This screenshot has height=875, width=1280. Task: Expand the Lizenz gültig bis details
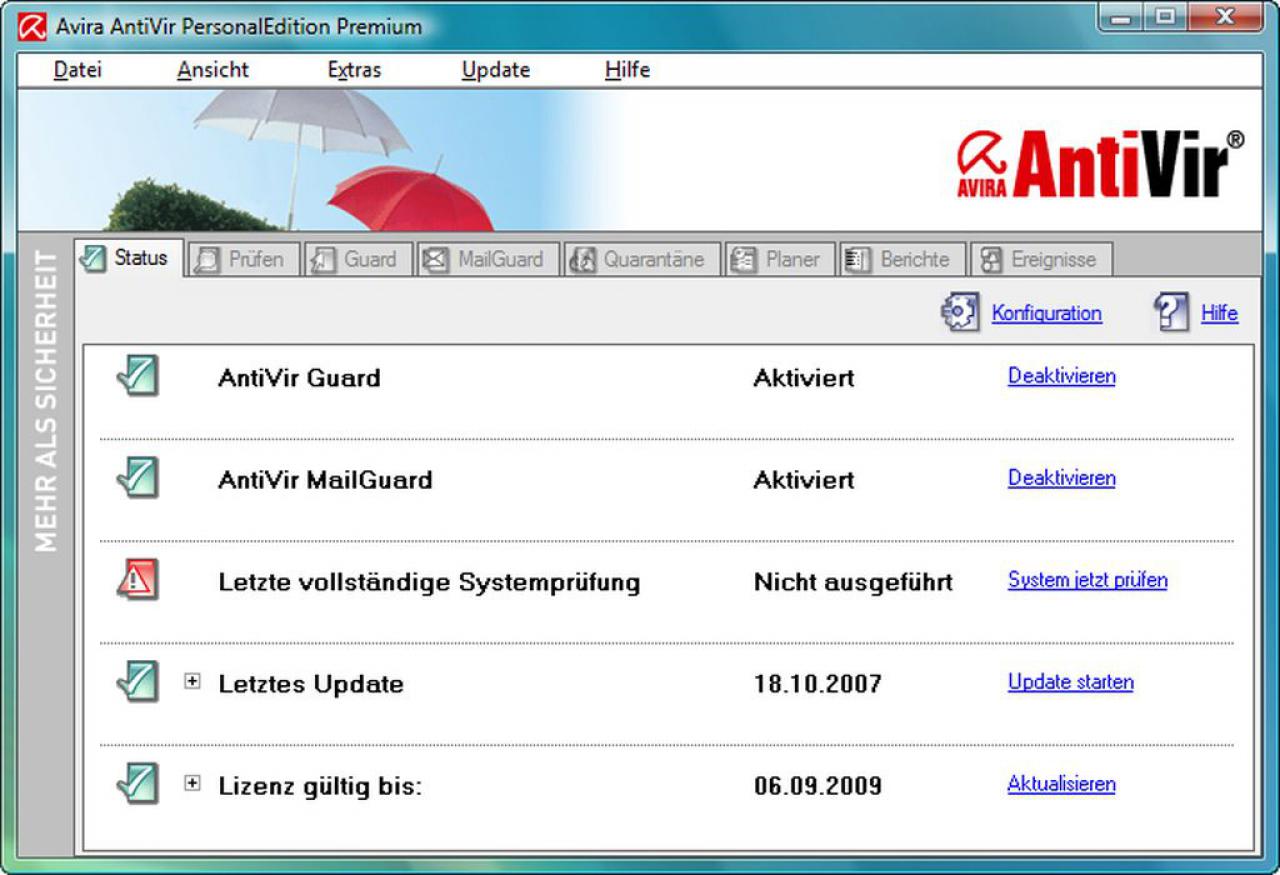point(193,784)
